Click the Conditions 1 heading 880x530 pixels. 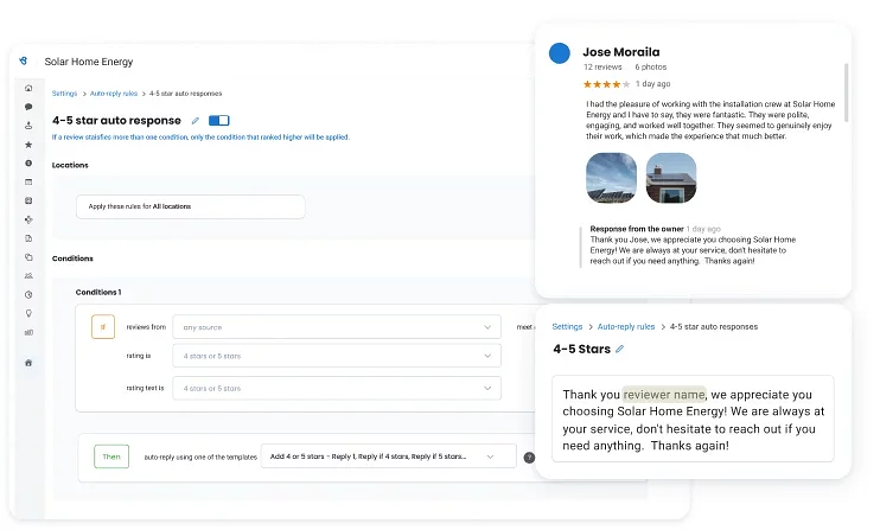pyautogui.click(x=98, y=292)
